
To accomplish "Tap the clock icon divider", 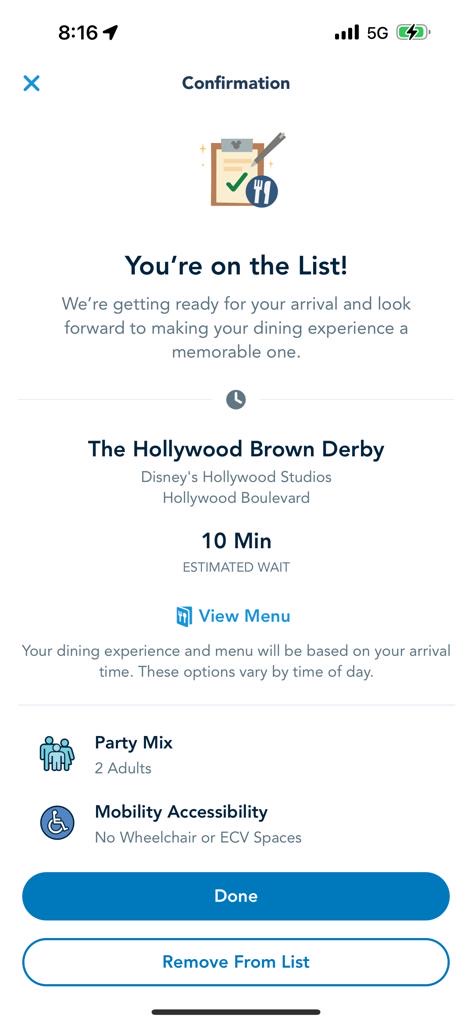I will coord(236,399).
